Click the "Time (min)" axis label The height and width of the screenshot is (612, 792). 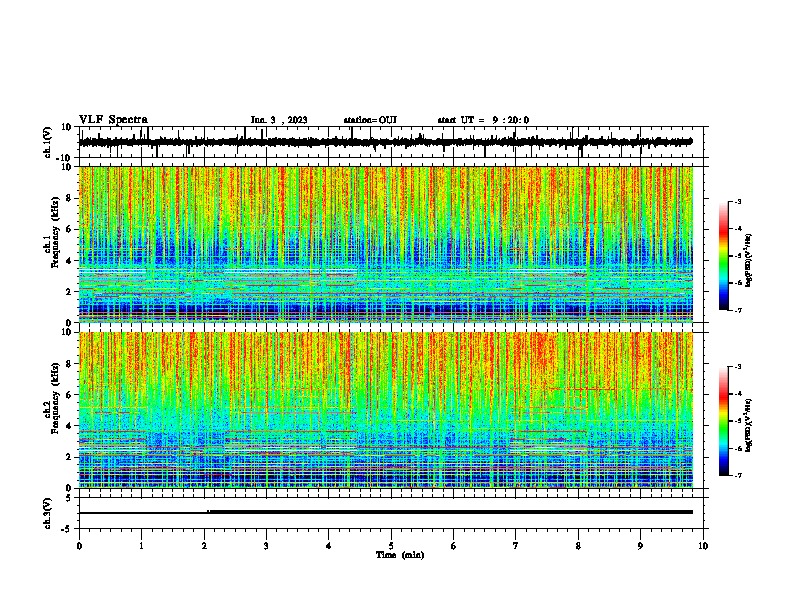point(400,555)
